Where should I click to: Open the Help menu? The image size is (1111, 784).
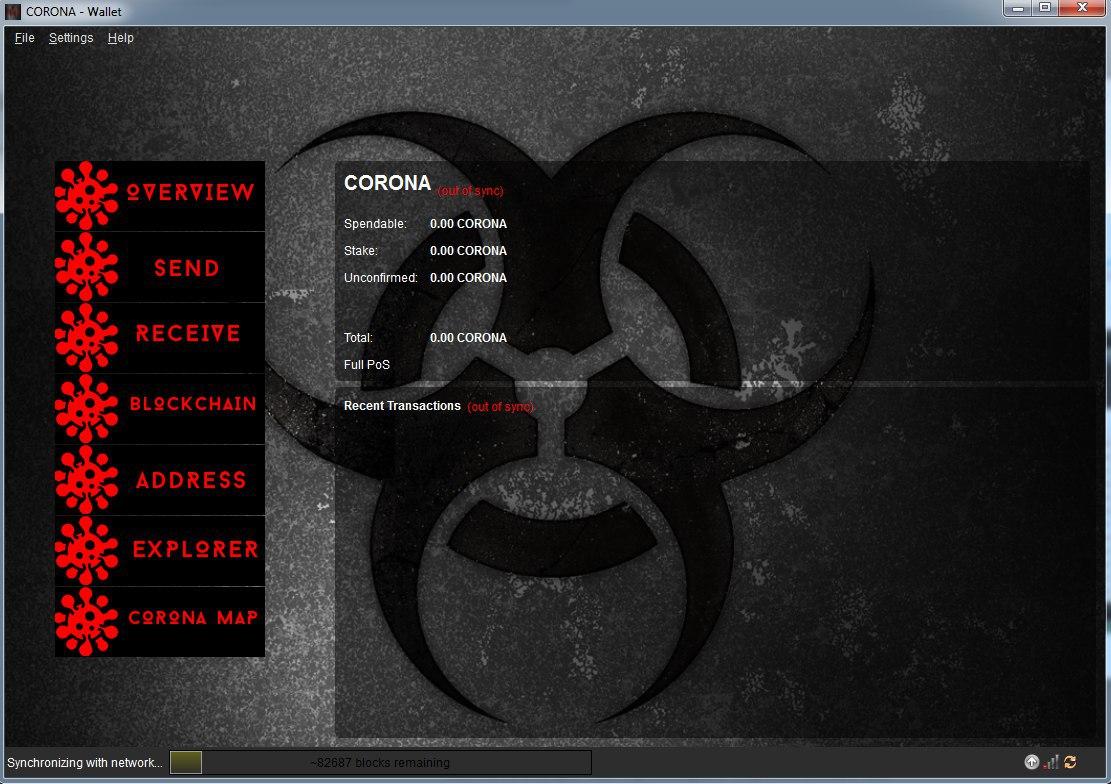[120, 38]
